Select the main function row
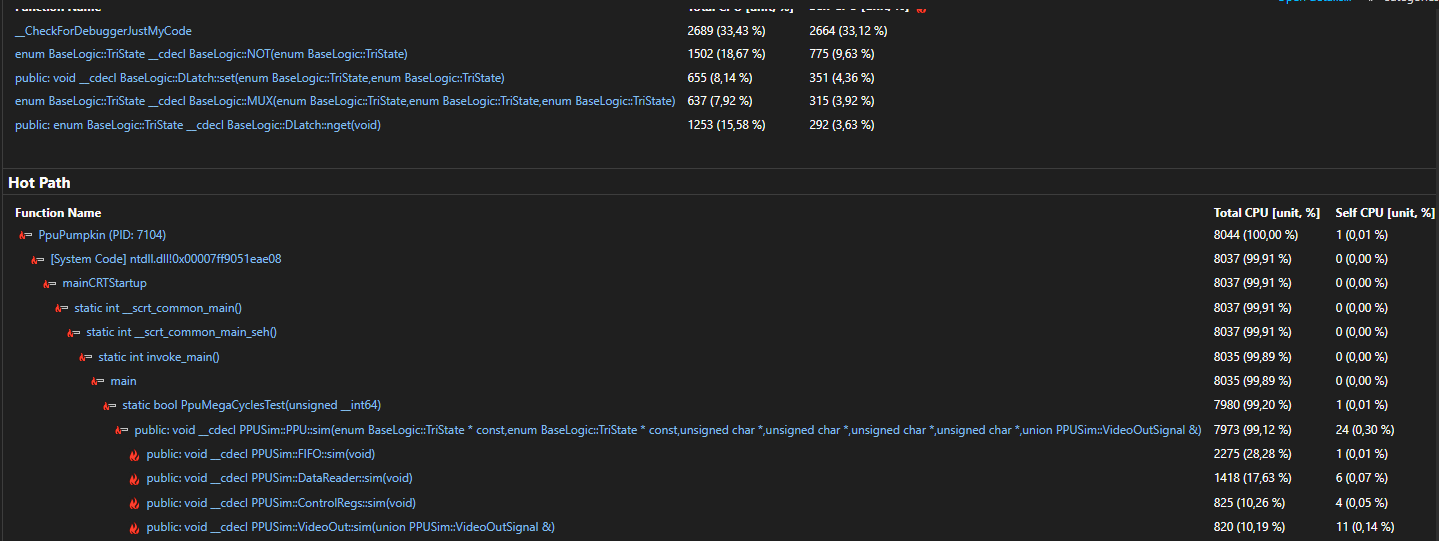The image size is (1439, 541). (x=123, y=381)
